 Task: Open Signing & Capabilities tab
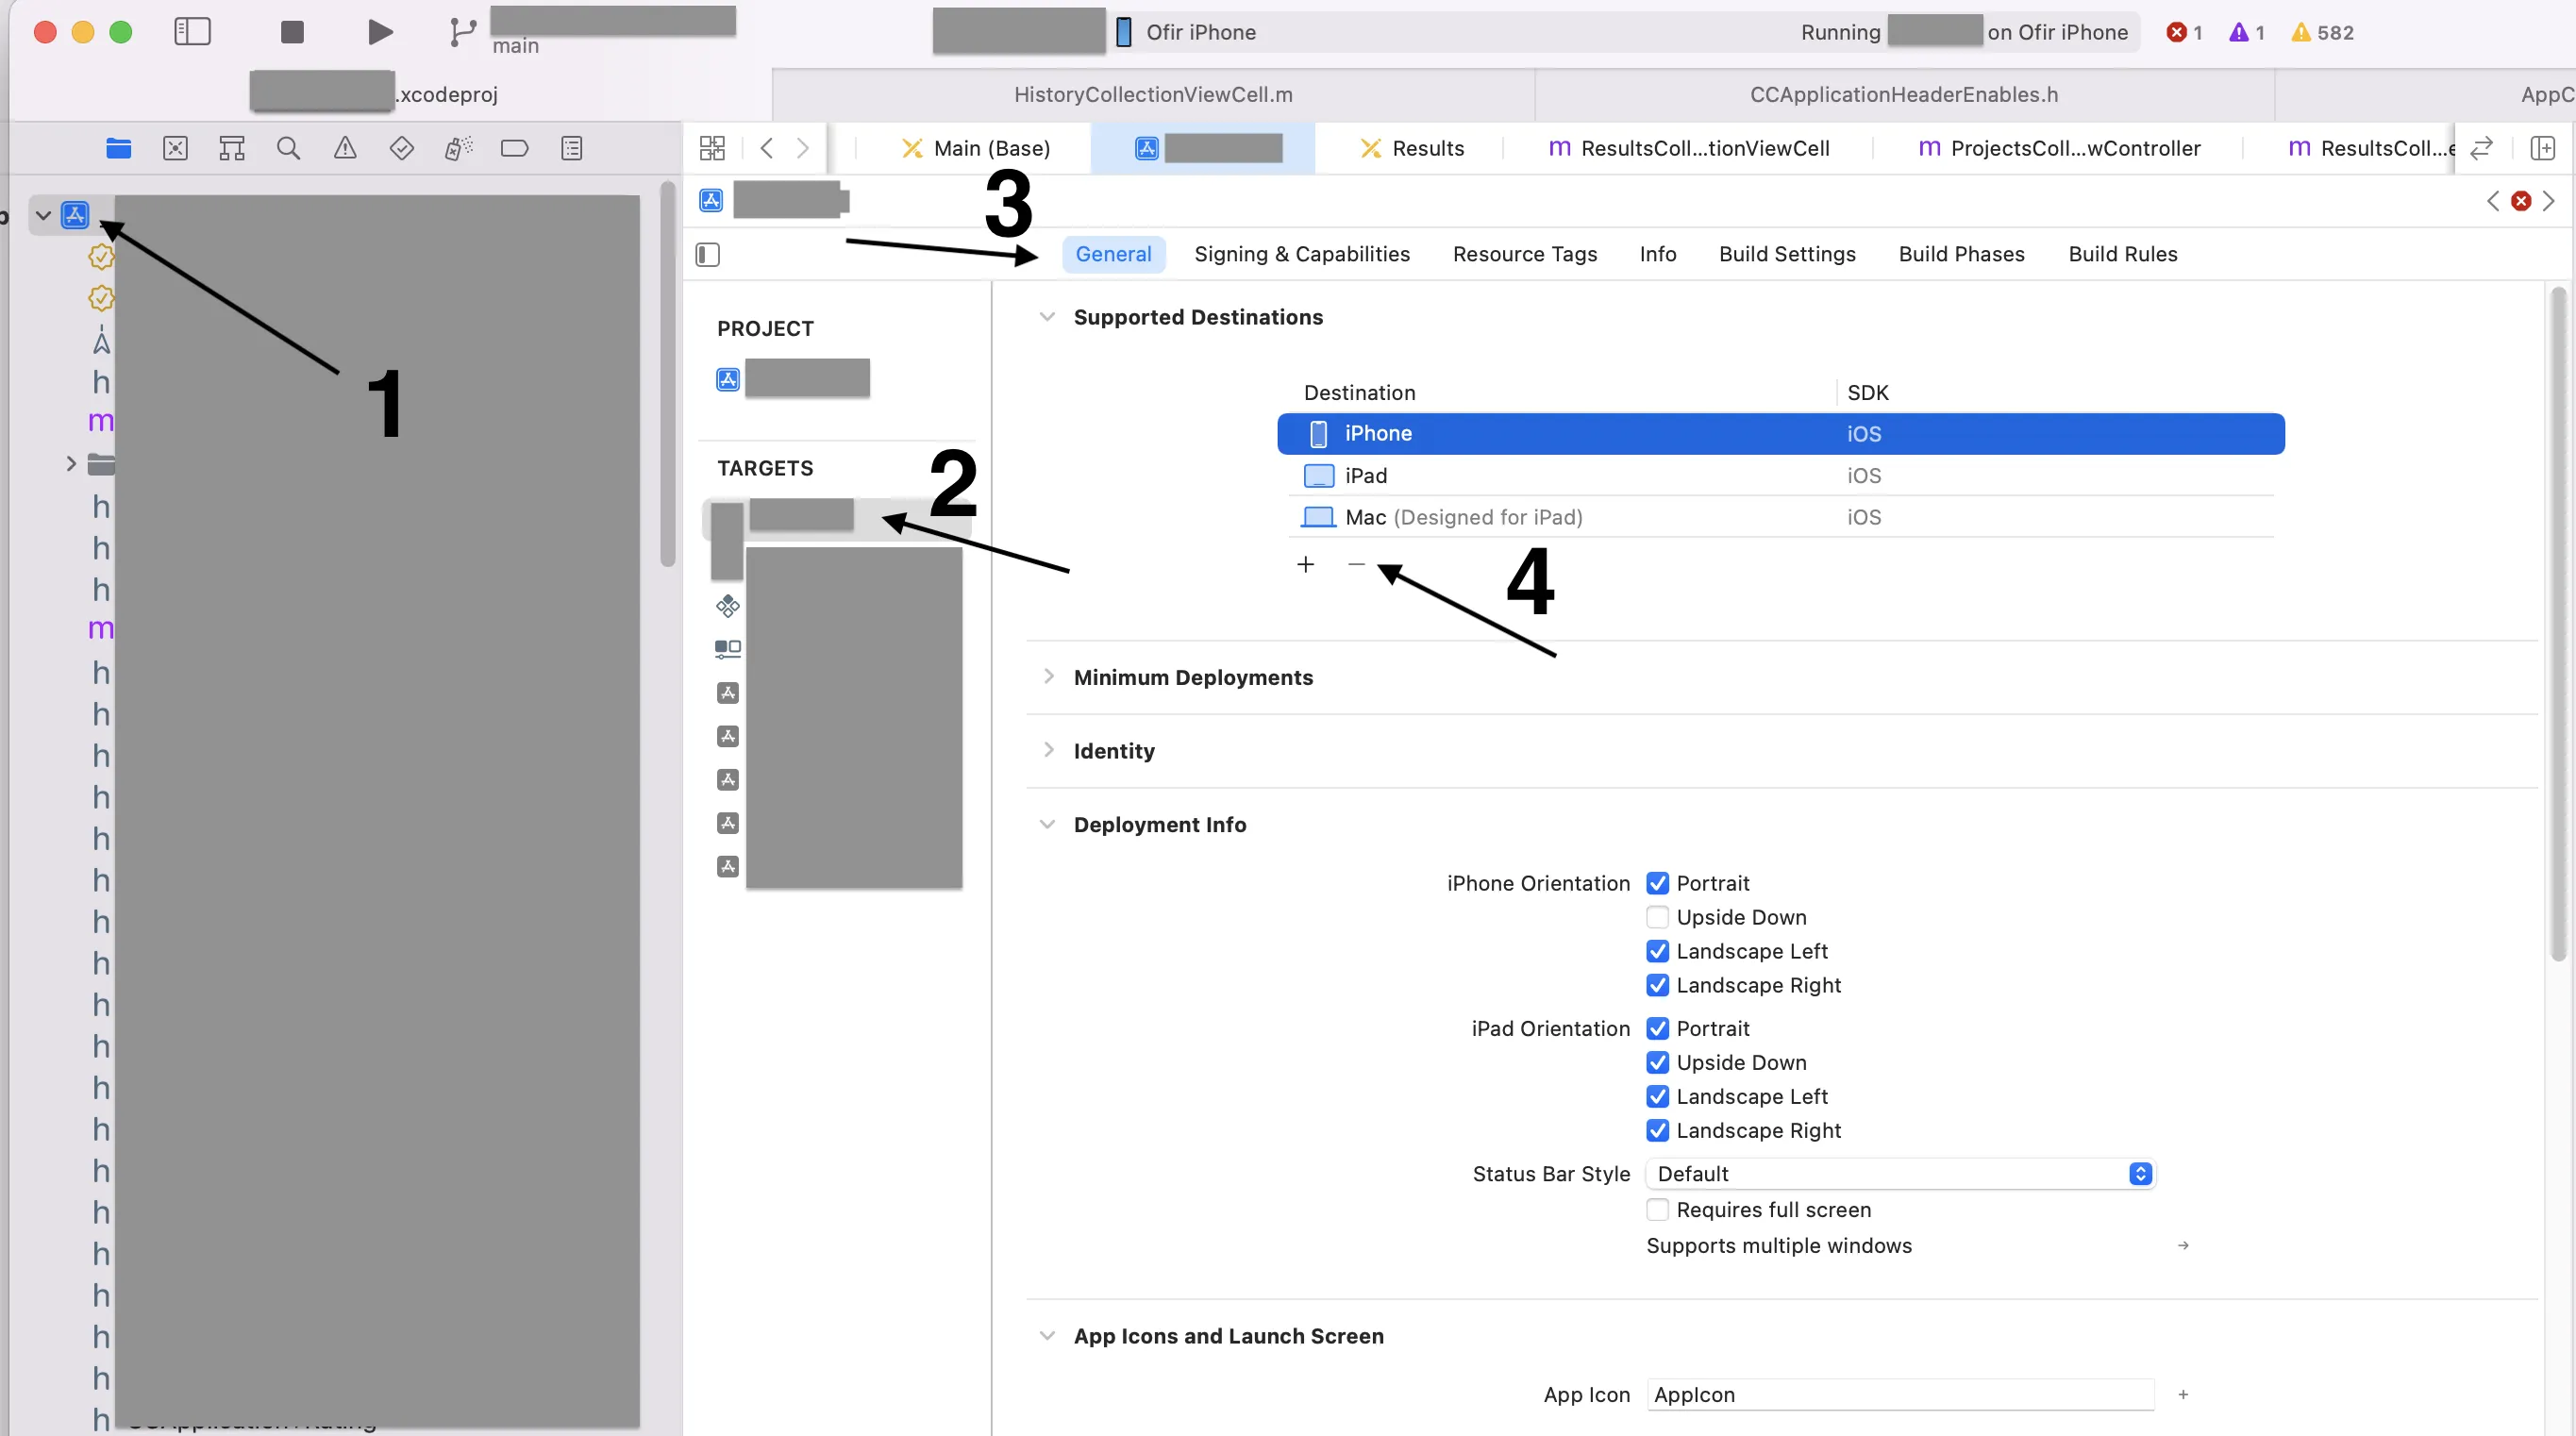(x=1301, y=254)
